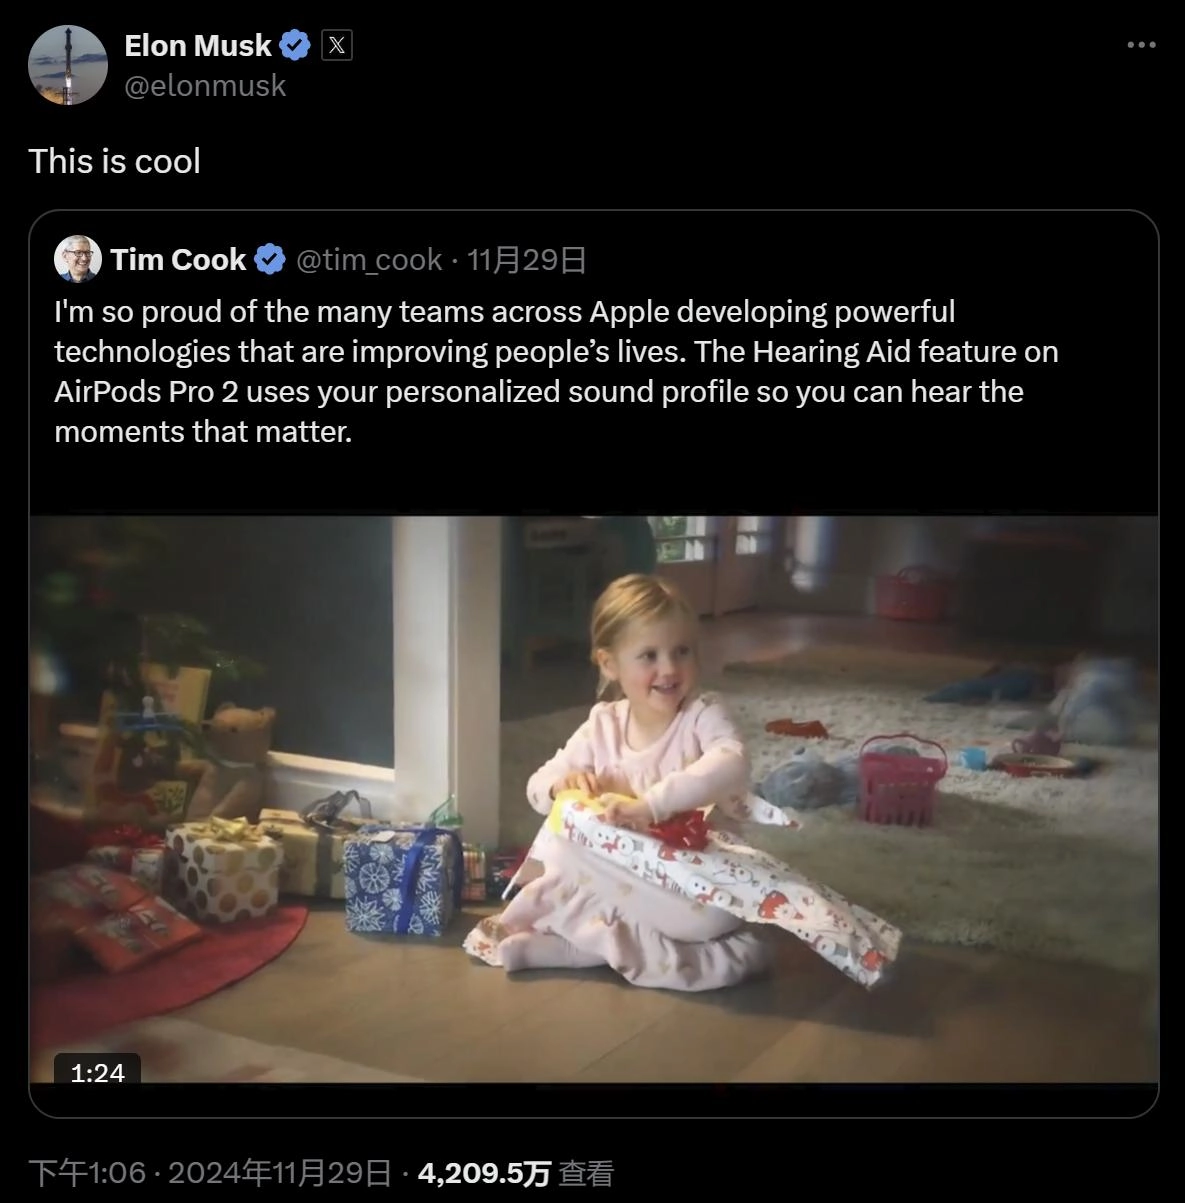Click the quoted tweet's 11月29日 date
Viewport: 1185px width, 1203px height.
[527, 260]
